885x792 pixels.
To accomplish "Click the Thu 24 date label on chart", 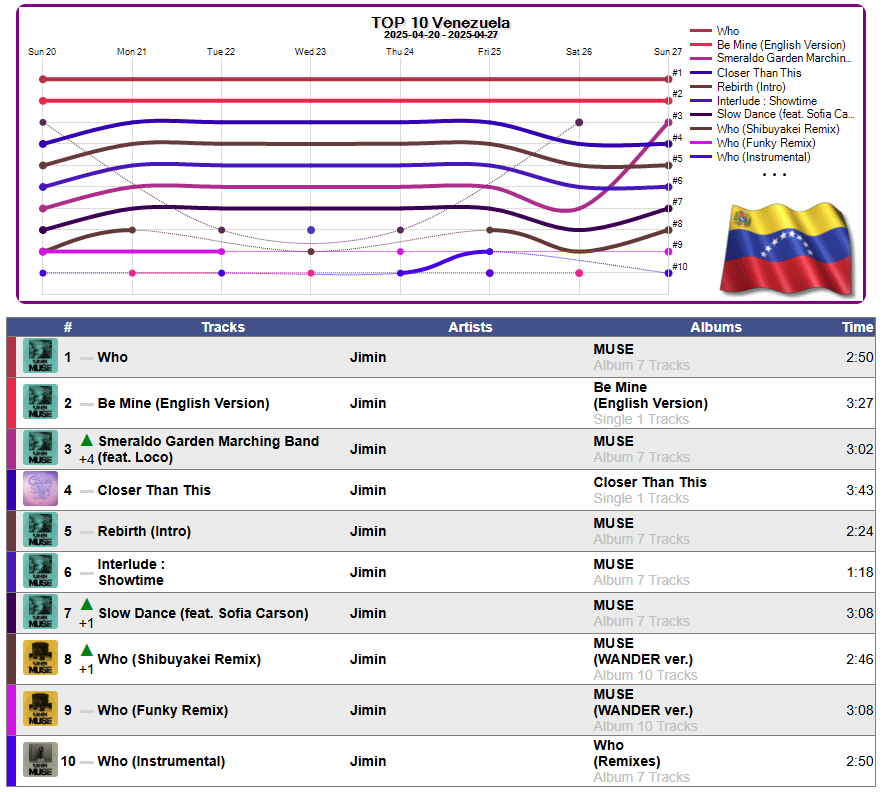I will pos(400,51).
